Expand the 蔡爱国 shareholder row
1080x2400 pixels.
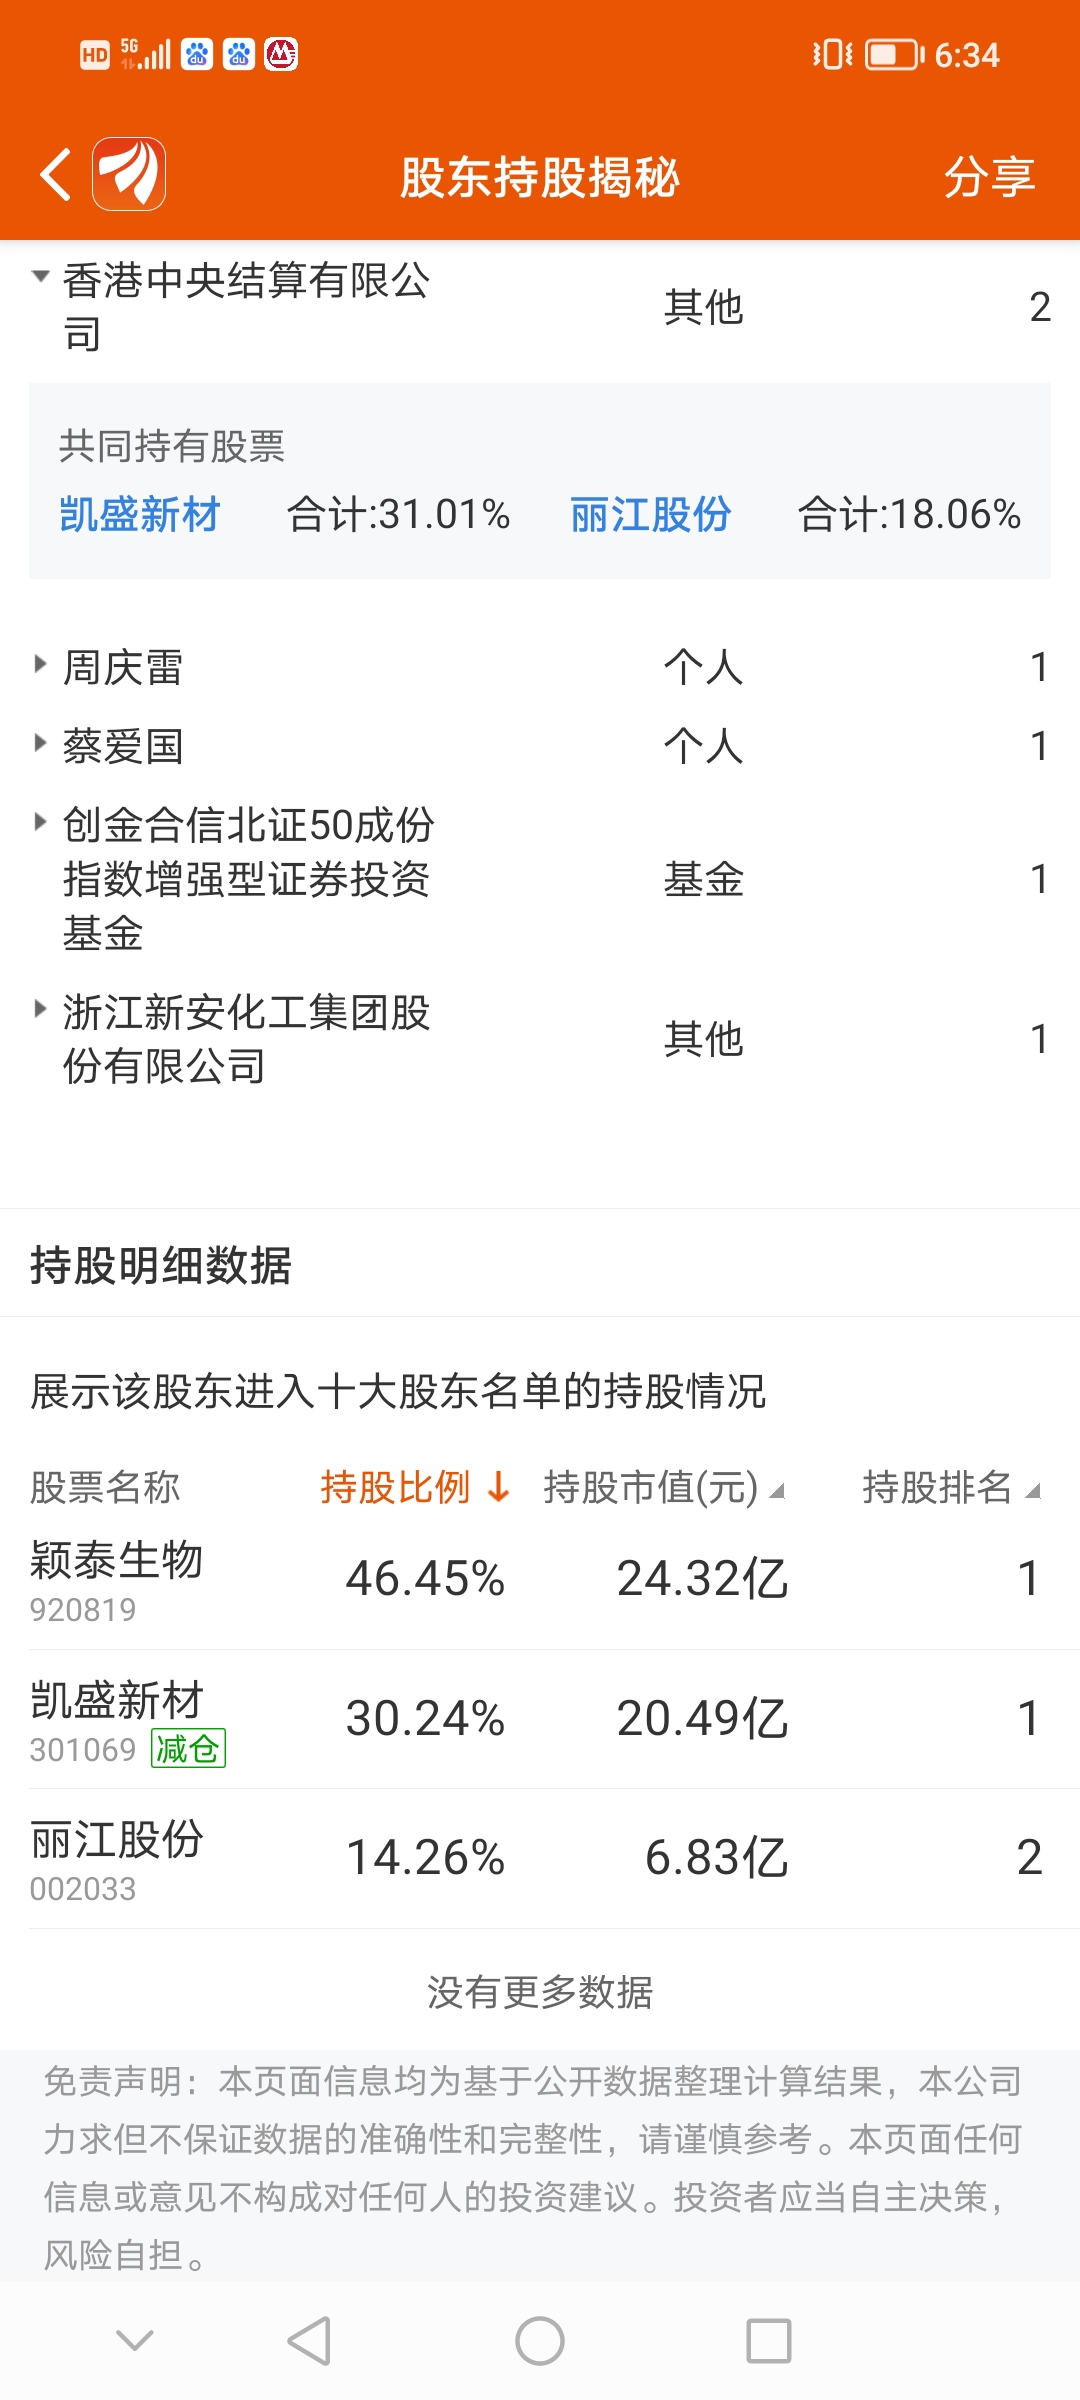tap(540, 746)
